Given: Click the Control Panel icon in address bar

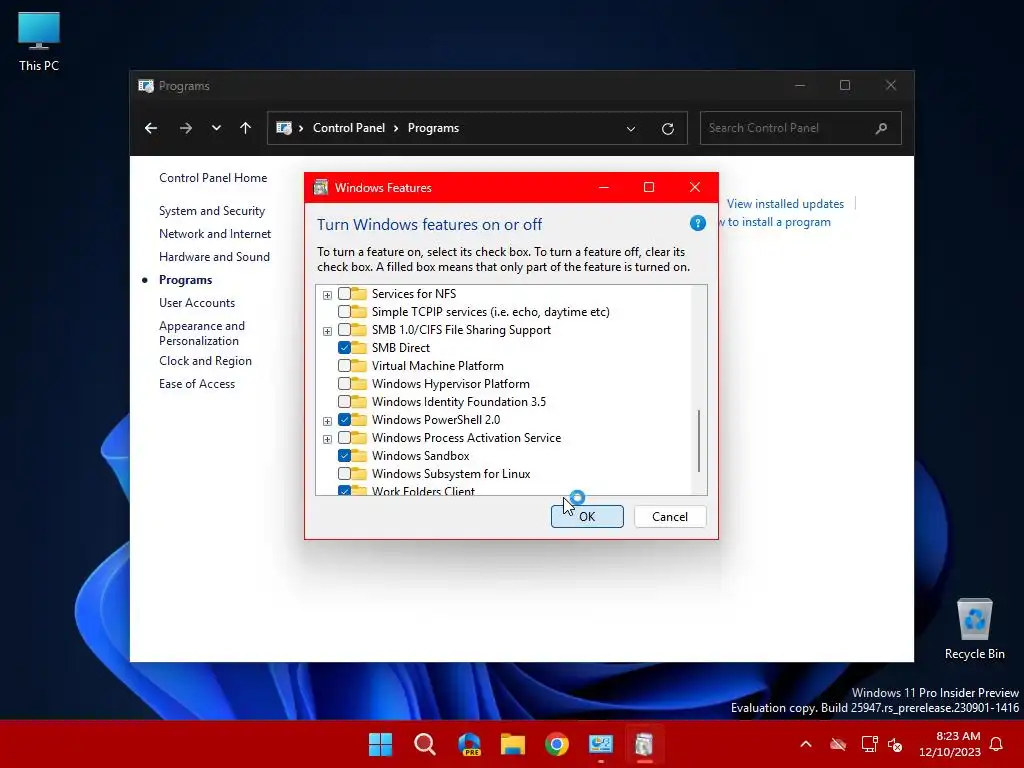Looking at the screenshot, I should [x=283, y=128].
